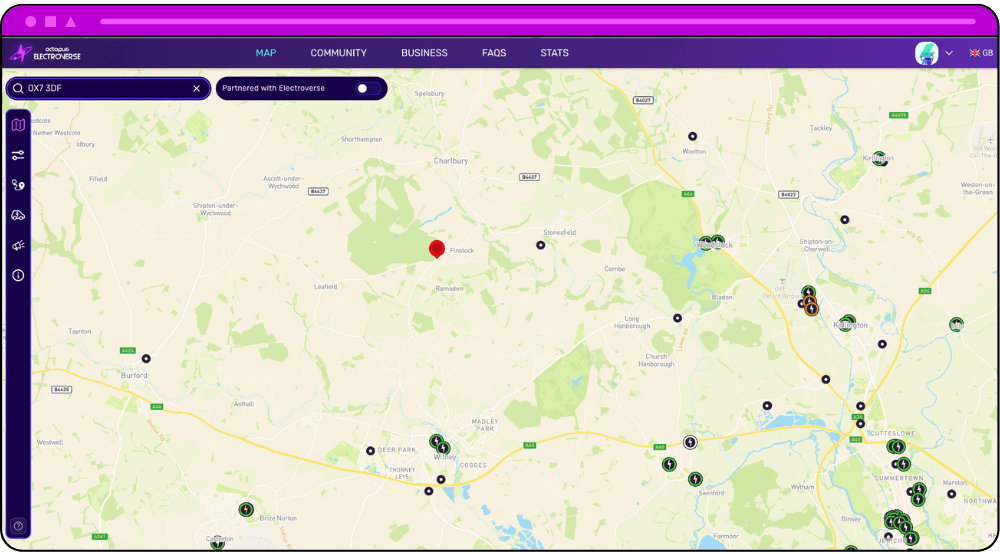Open the STATS page
The image size is (1000, 554).
pyautogui.click(x=554, y=53)
